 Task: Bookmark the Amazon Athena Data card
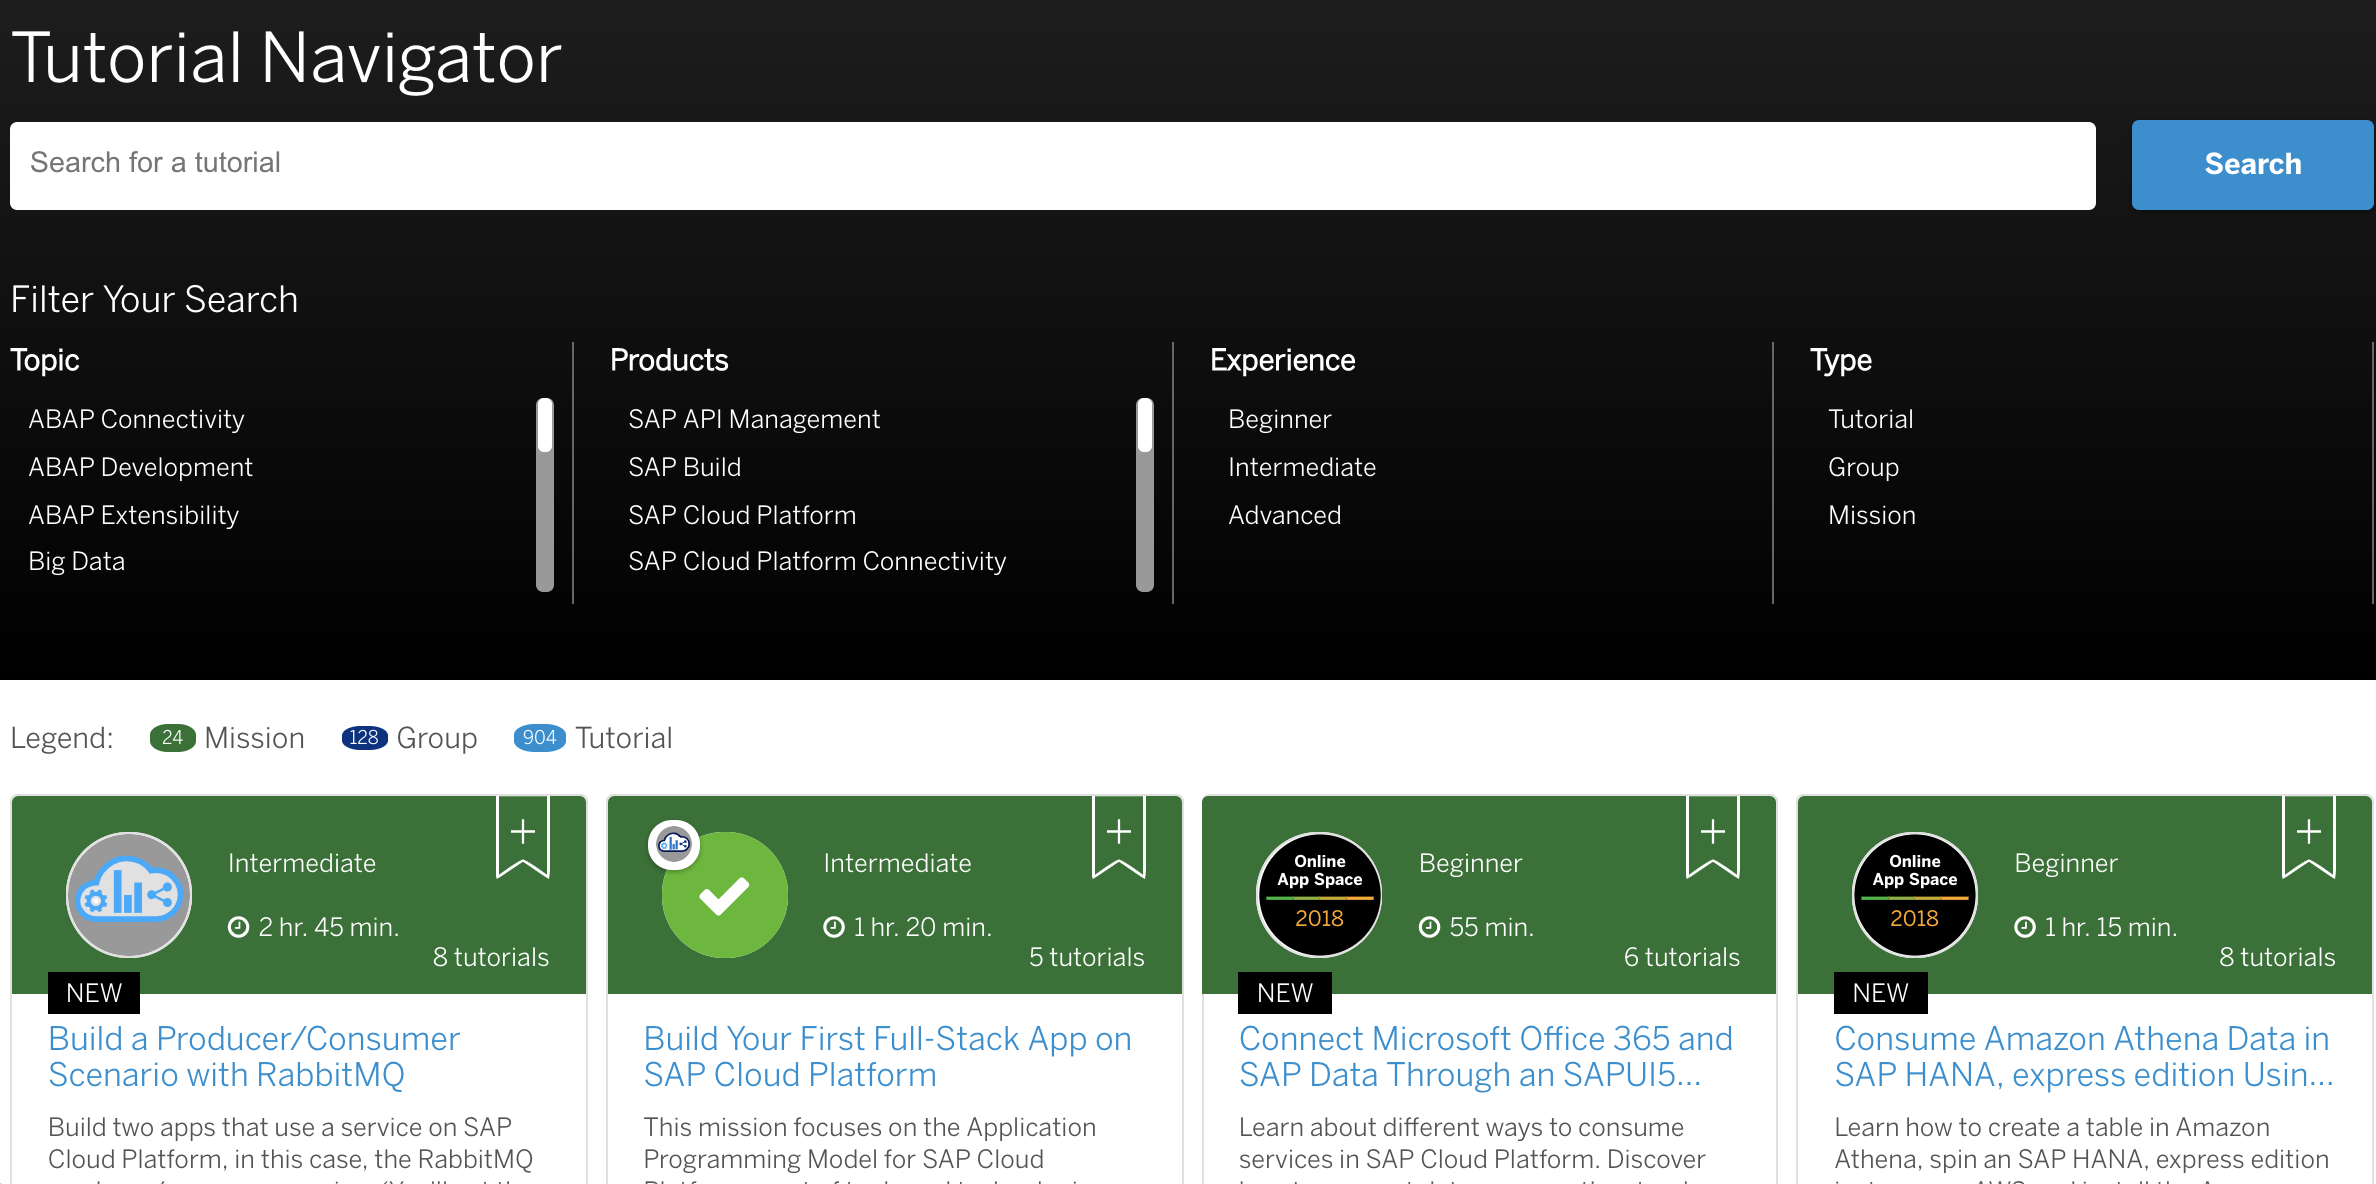(2309, 836)
